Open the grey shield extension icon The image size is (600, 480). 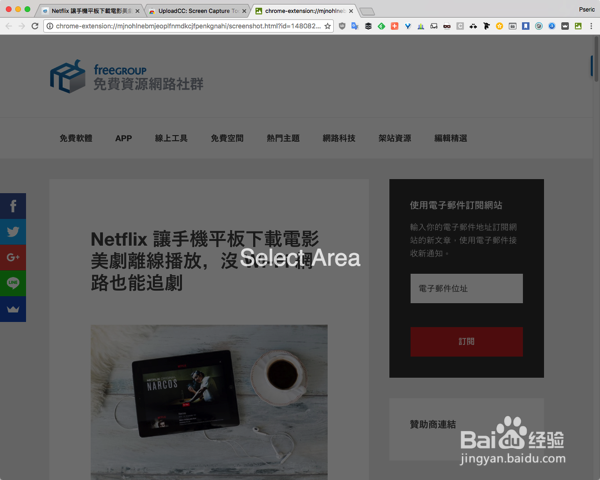[x=342, y=26]
